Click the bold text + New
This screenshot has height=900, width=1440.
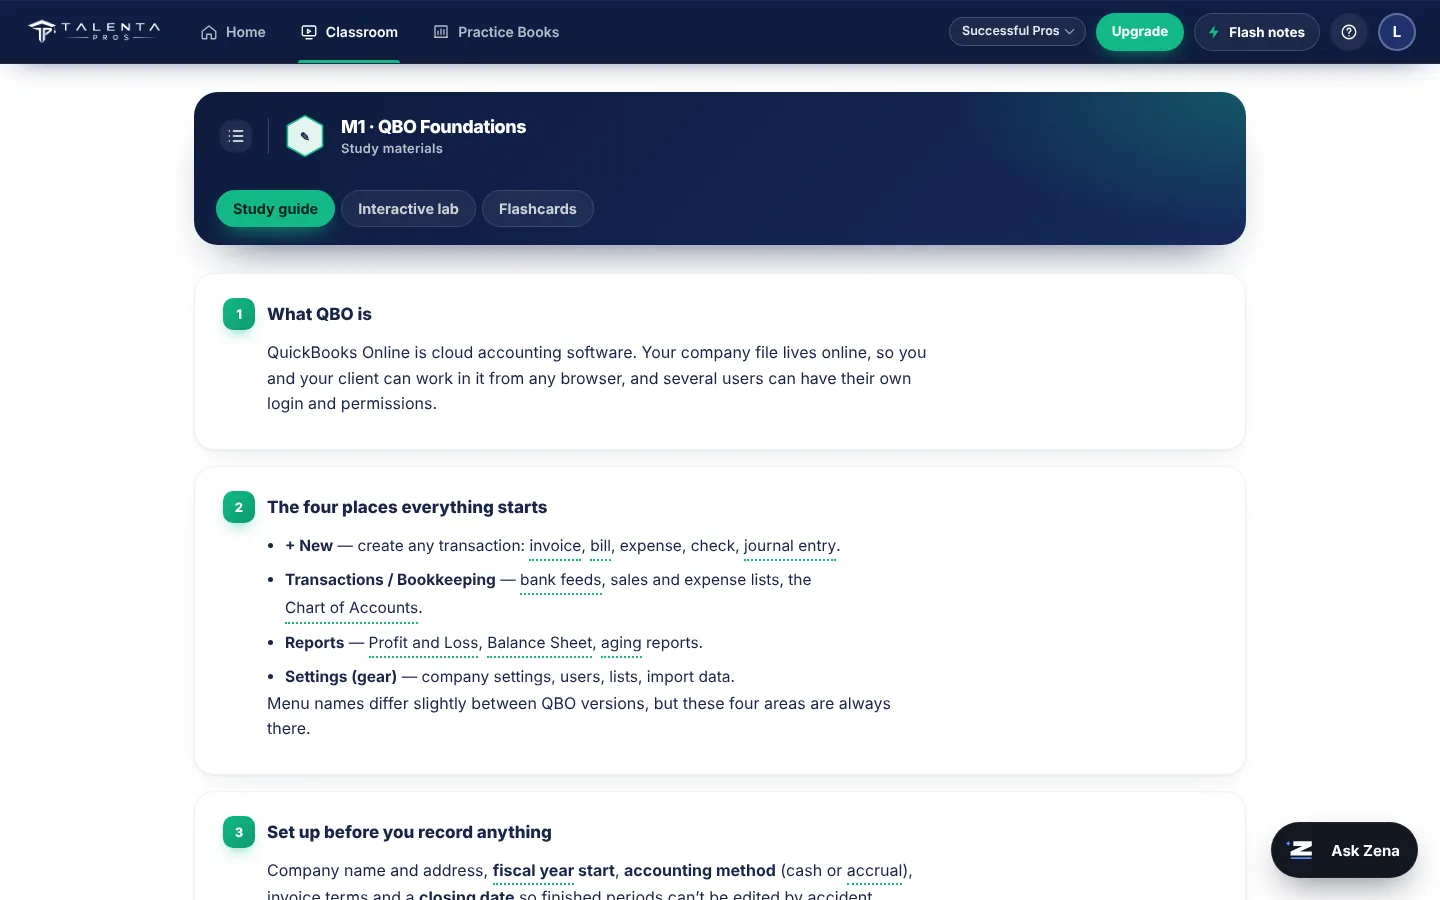coord(309,546)
